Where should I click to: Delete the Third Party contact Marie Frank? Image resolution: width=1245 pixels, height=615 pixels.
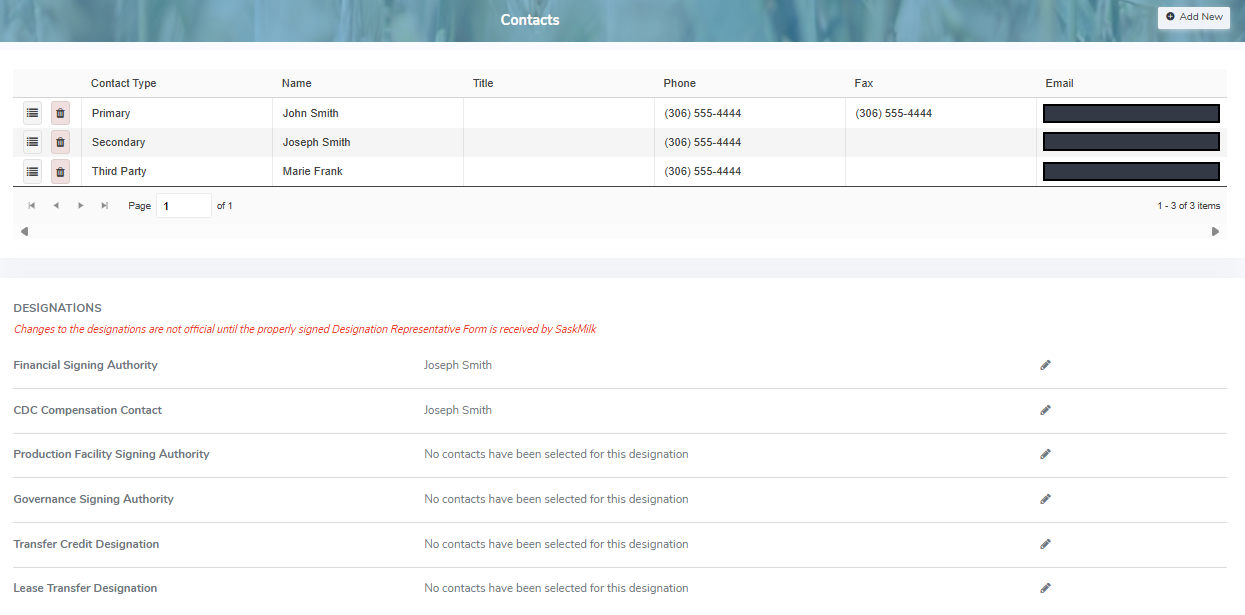[60, 171]
